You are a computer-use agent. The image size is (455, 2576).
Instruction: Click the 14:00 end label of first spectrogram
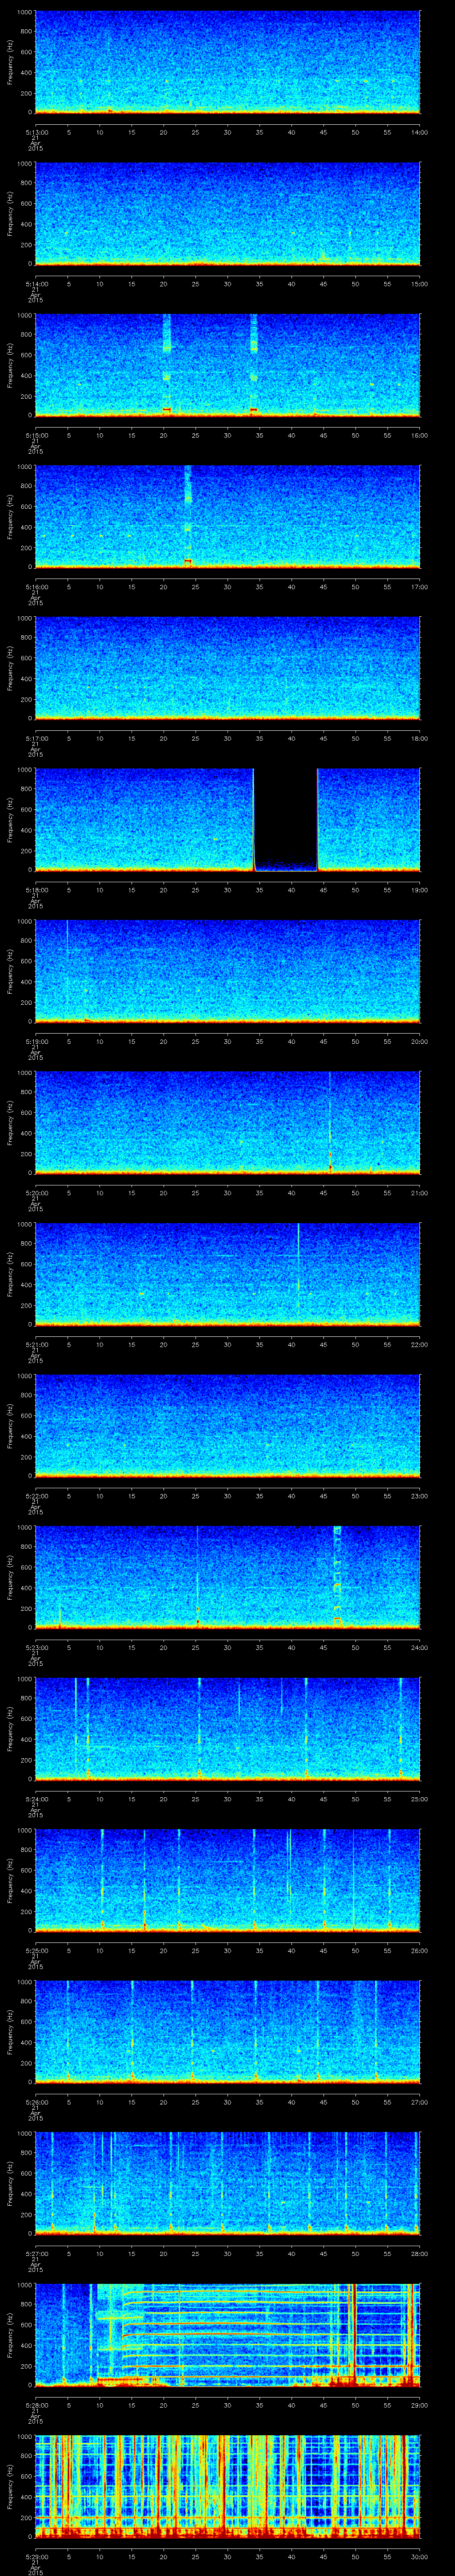(420, 132)
